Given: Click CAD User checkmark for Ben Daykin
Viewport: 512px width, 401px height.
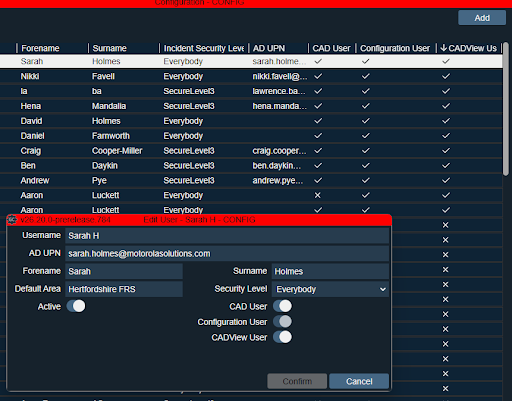Looking at the screenshot, I should 318,165.
